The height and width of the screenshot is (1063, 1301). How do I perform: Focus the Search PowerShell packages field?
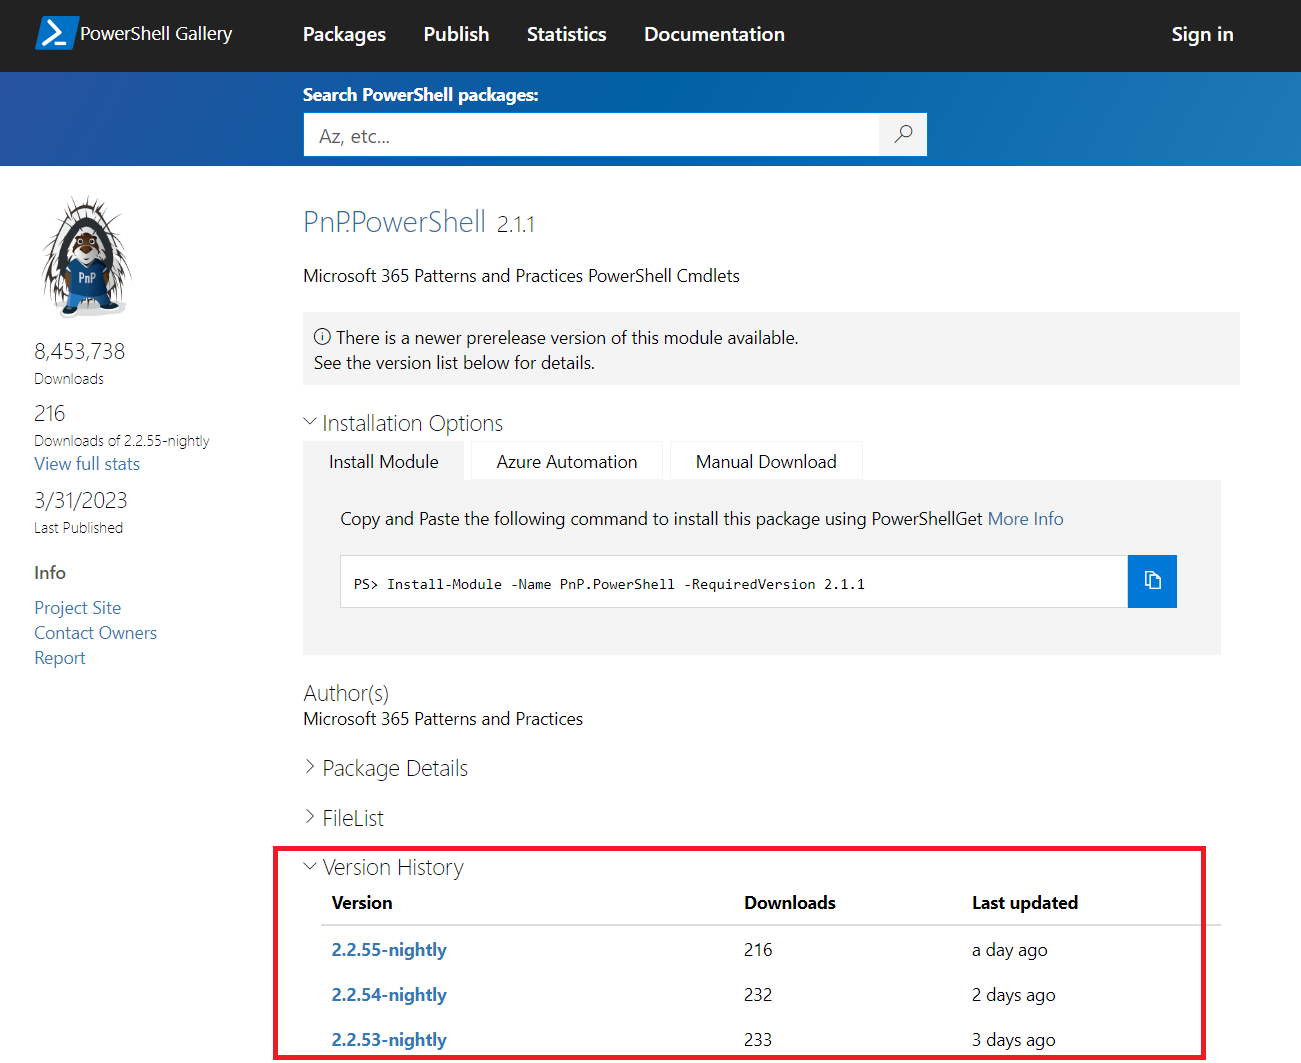coord(590,135)
